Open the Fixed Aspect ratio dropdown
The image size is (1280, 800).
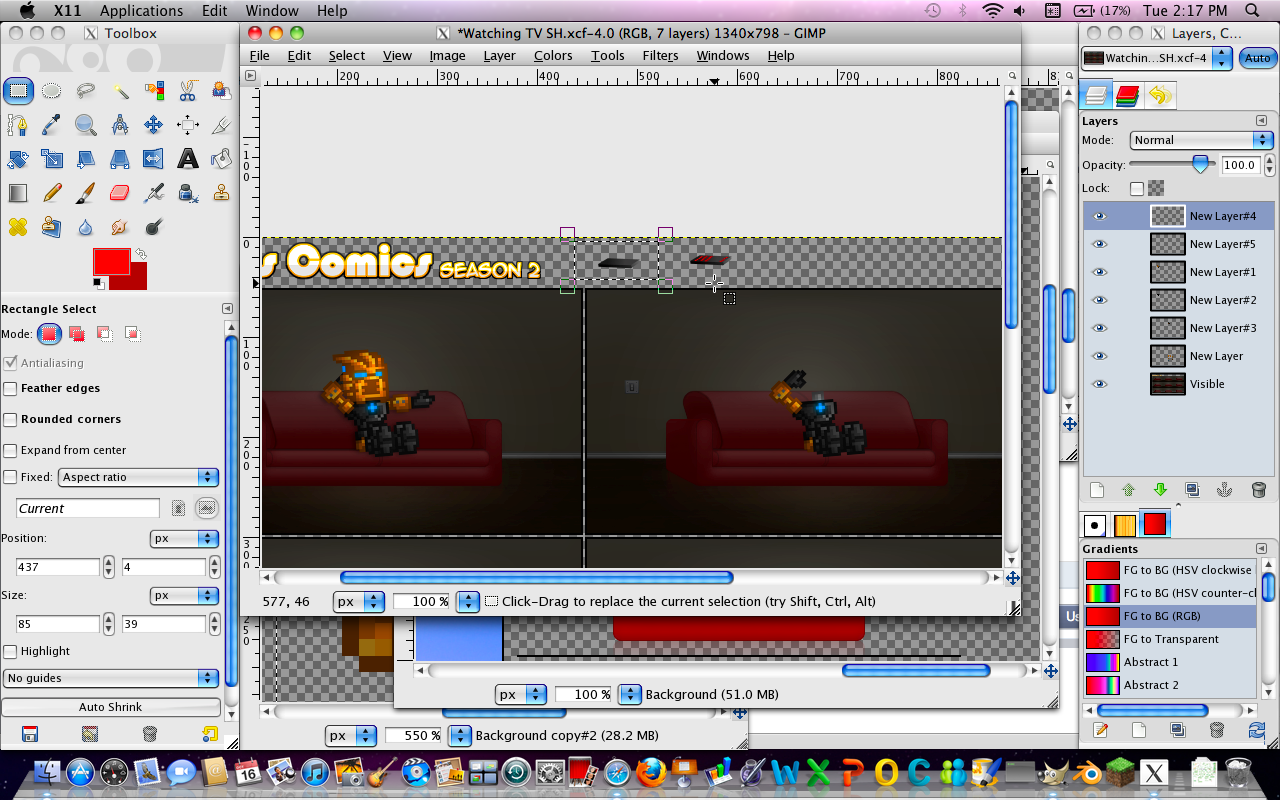[138, 477]
